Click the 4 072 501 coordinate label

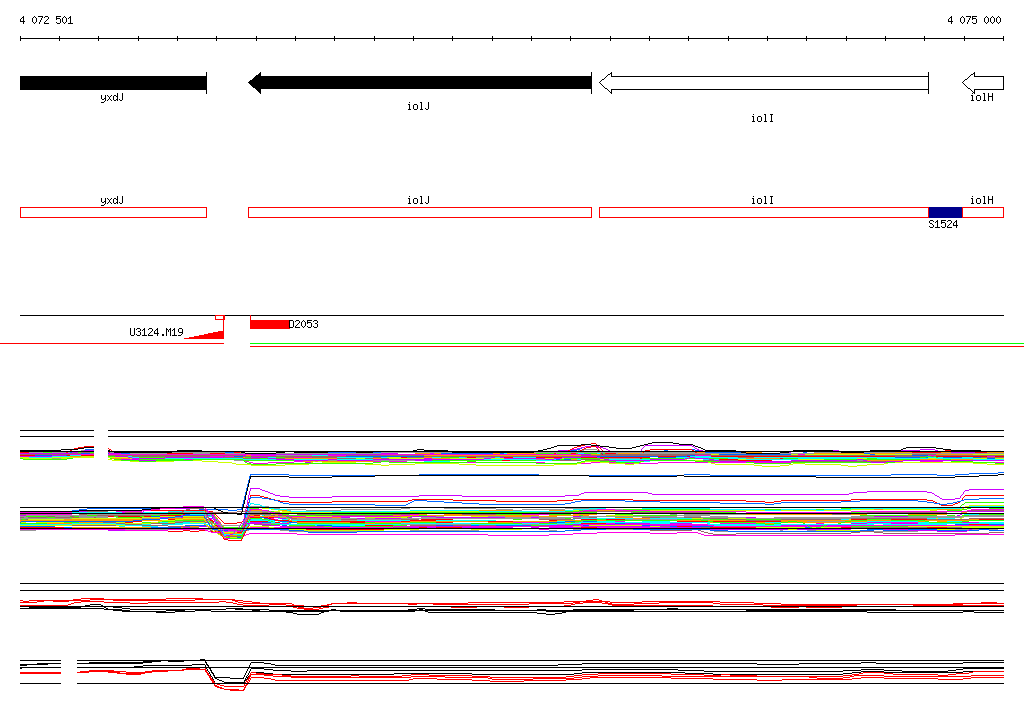click(x=46, y=20)
